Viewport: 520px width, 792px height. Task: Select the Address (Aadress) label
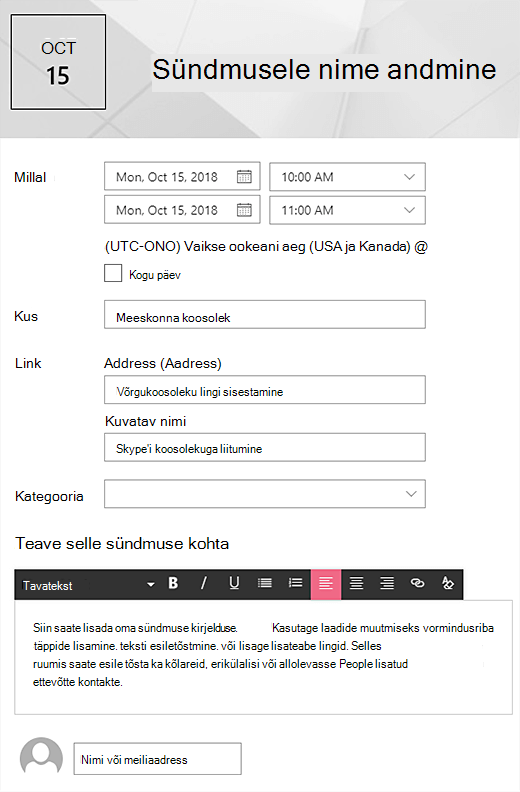(x=163, y=363)
